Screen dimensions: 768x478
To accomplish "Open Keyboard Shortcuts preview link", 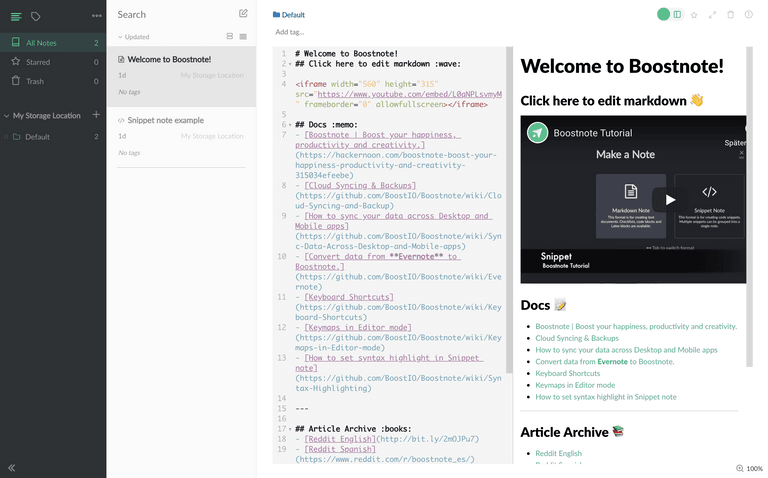I will coord(568,373).
